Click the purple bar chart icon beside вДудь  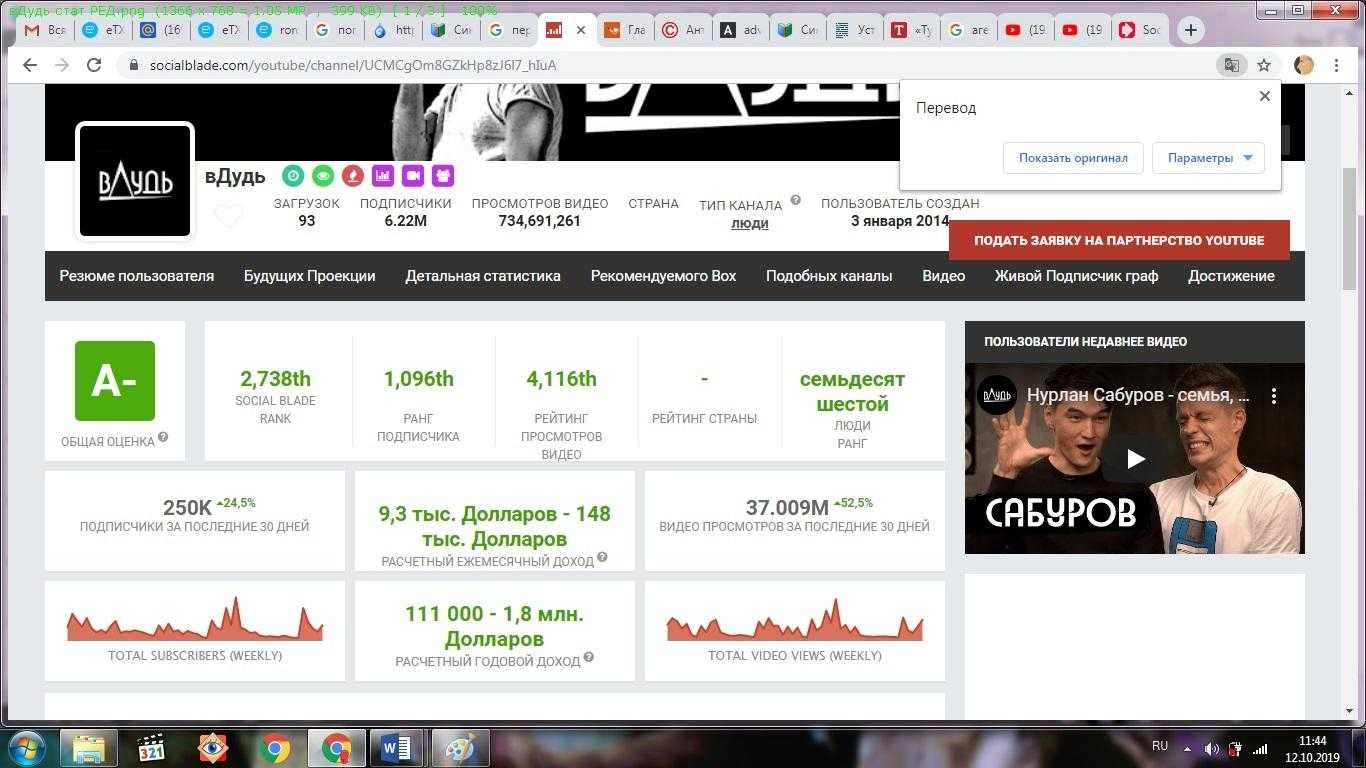382,176
